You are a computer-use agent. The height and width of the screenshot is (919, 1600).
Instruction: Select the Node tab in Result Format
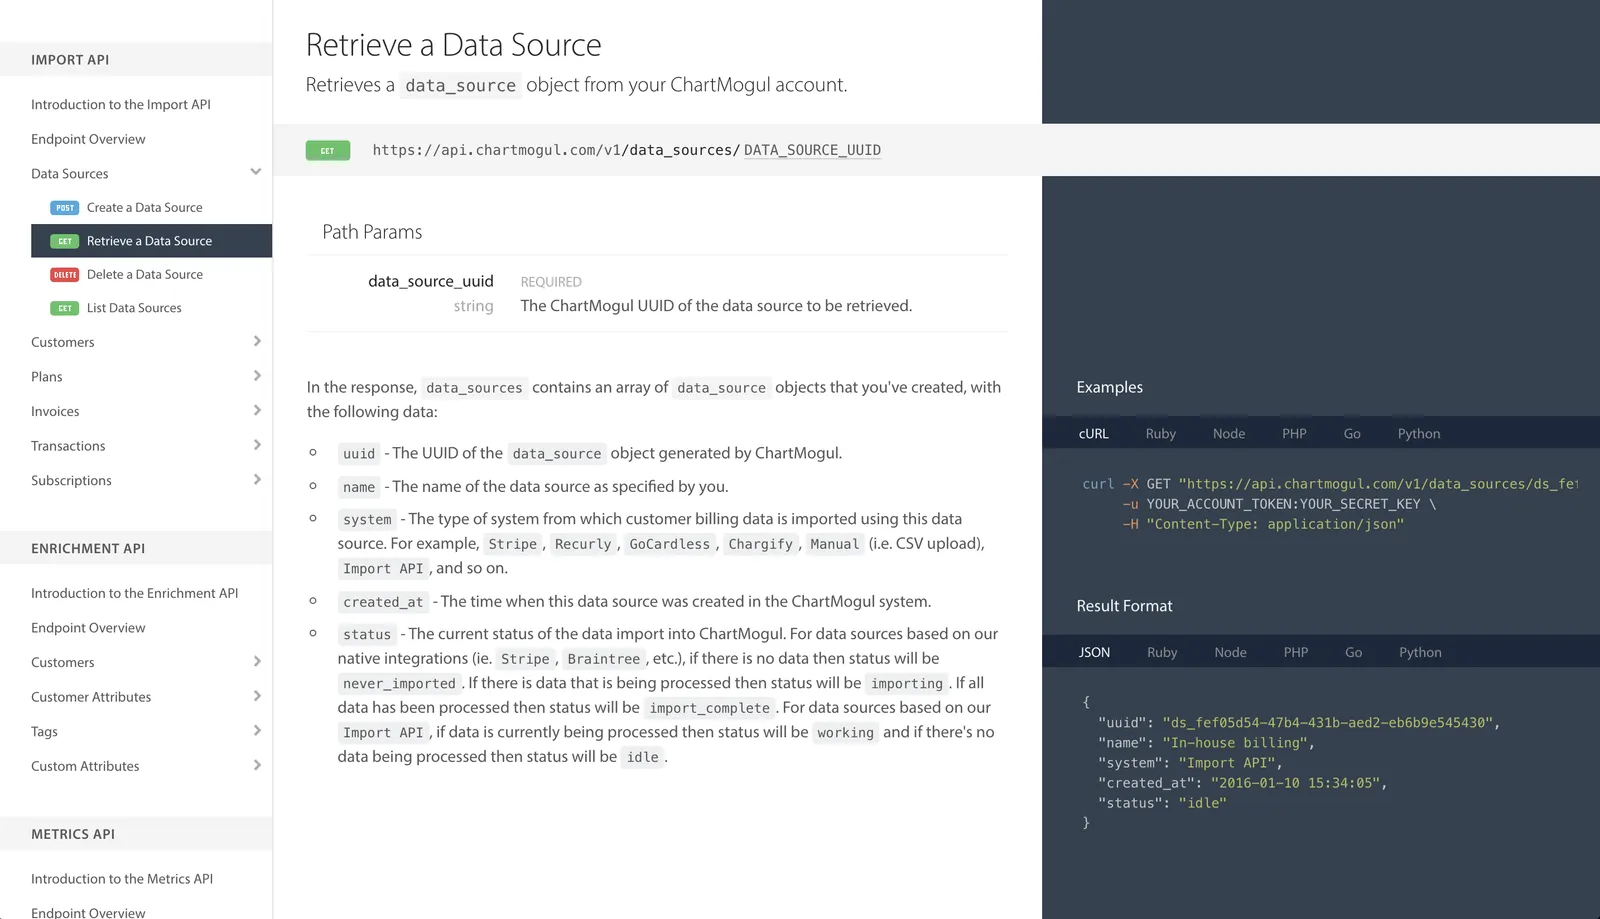pos(1230,653)
